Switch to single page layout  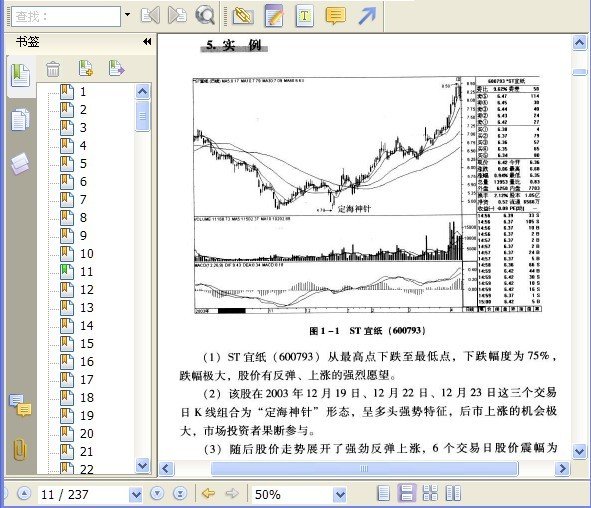[383, 493]
